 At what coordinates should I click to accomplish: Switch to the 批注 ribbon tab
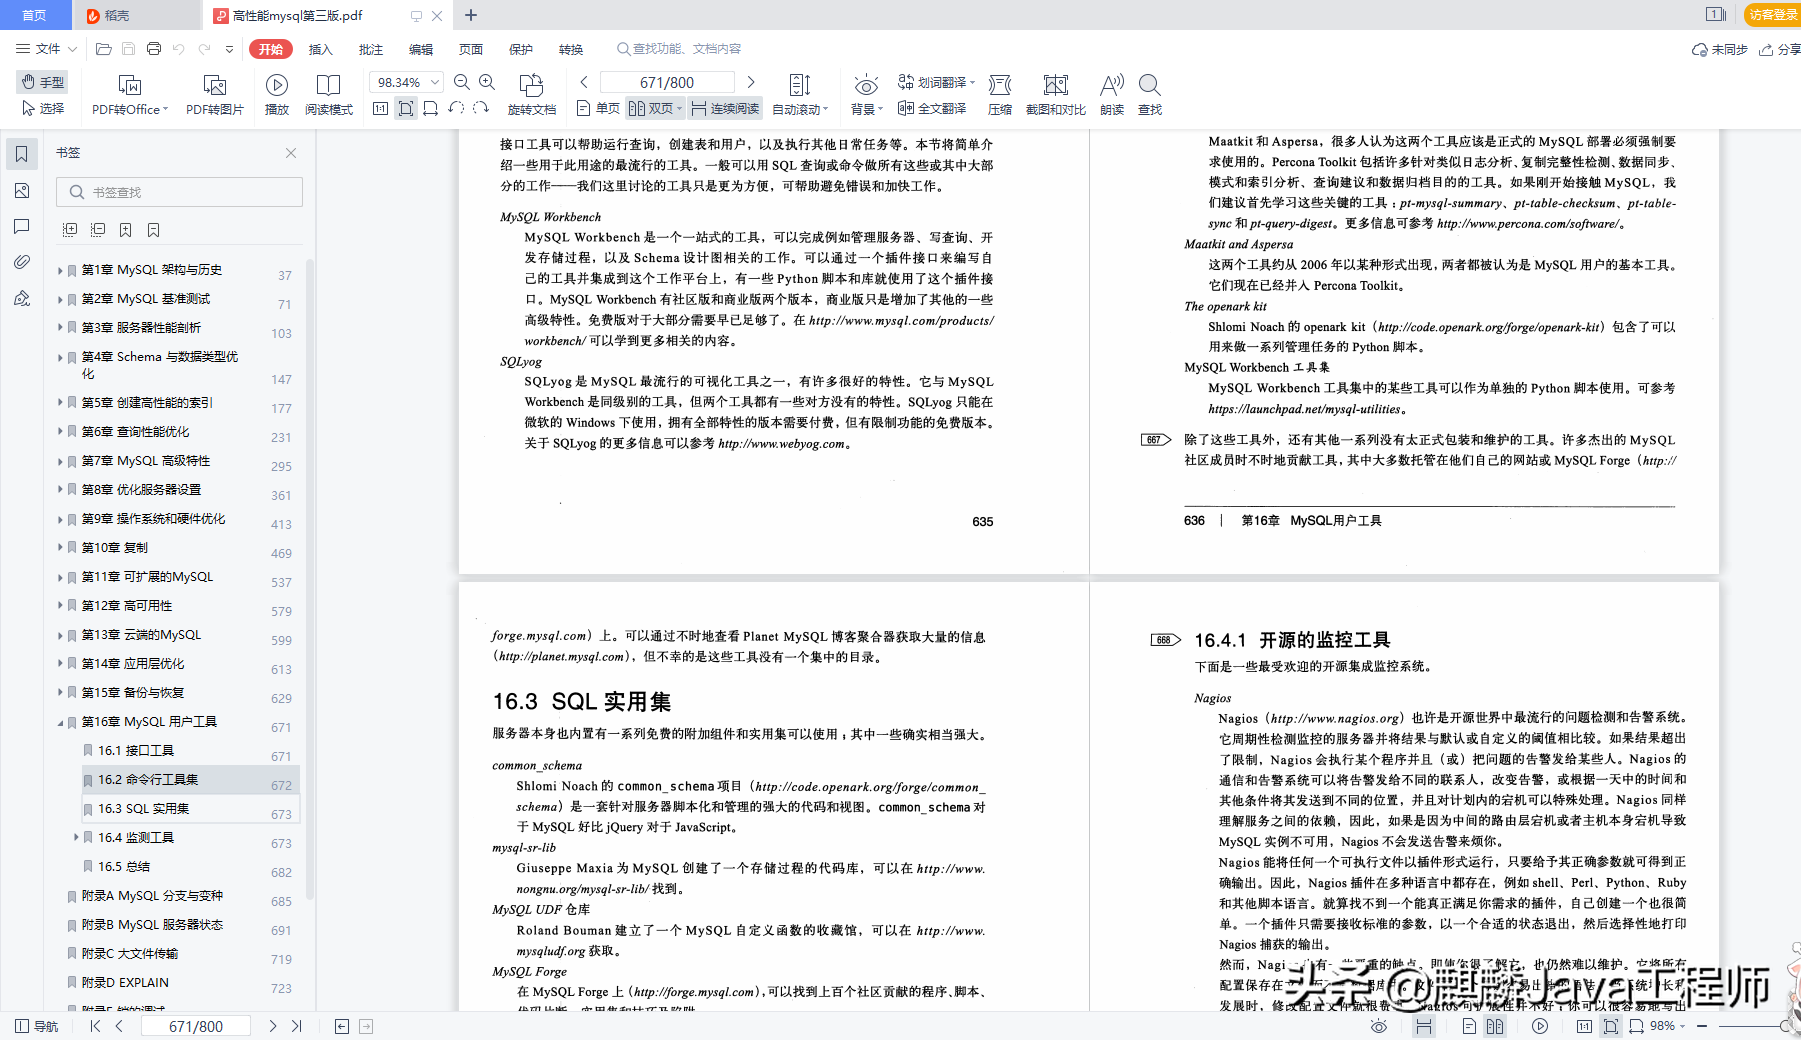[x=370, y=49]
